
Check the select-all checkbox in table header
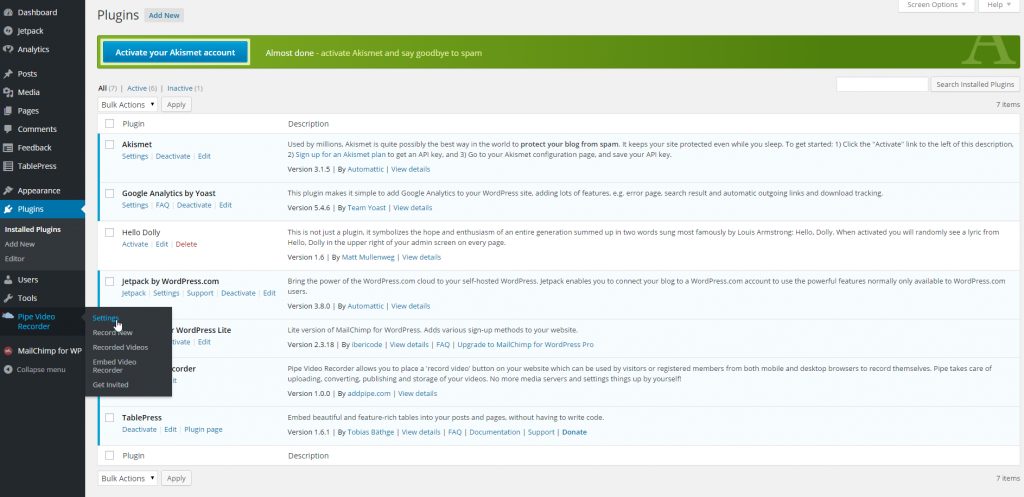(x=109, y=123)
